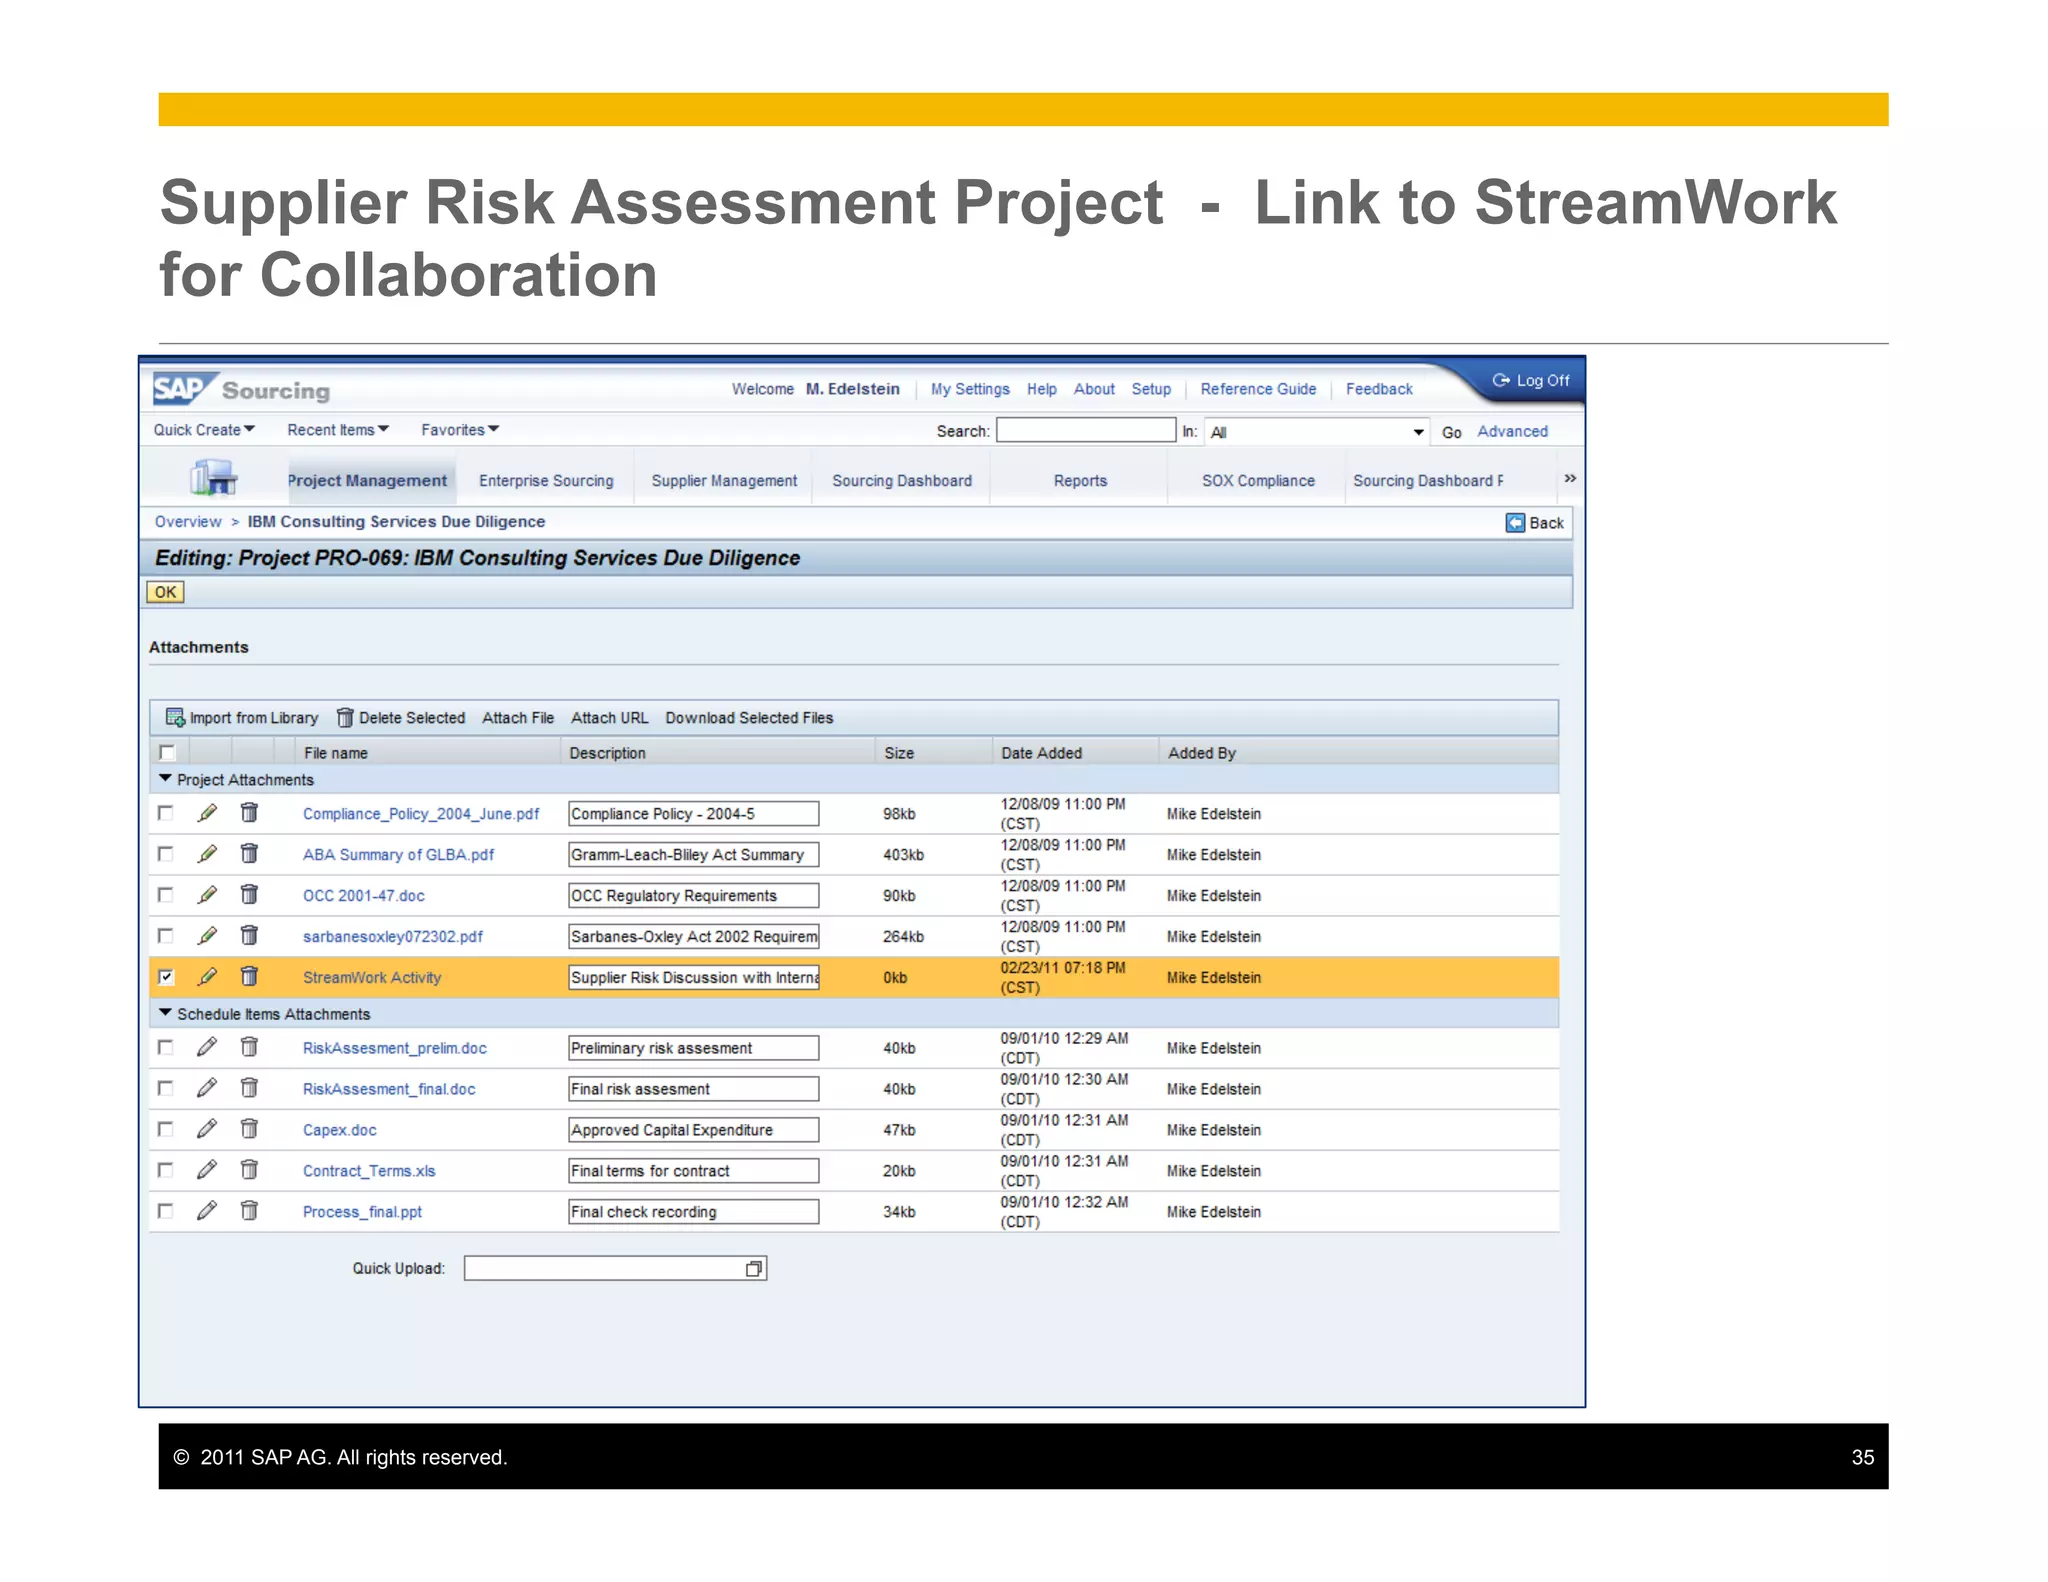Click trash icon for RiskAssesment_prelim.doc
The image size is (2048, 1582).
(x=249, y=1047)
